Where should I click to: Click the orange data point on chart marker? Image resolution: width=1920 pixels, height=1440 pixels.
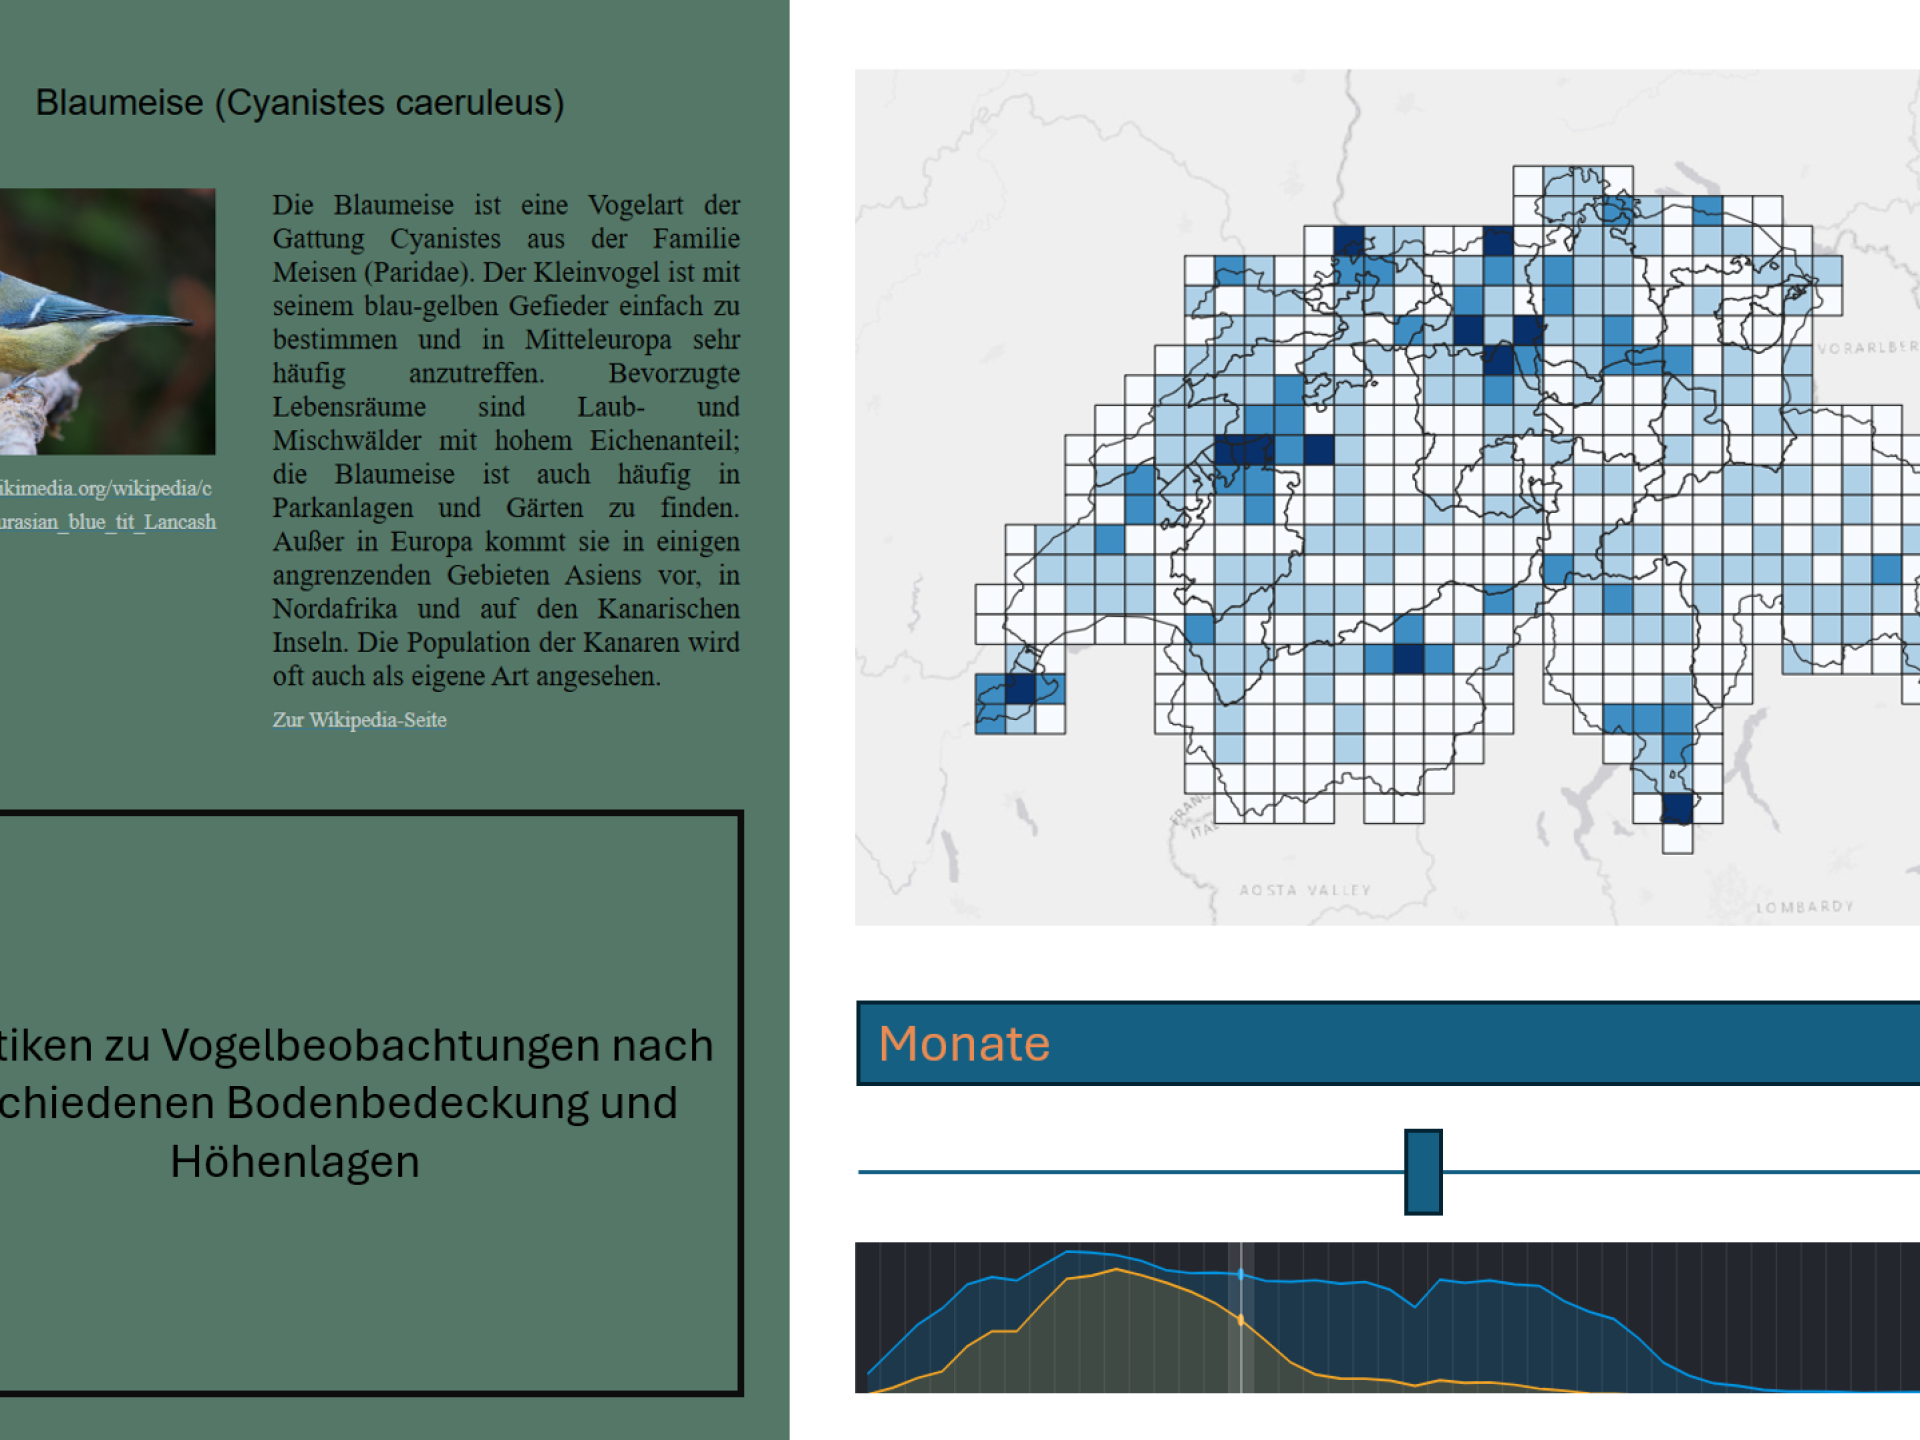tap(1241, 1320)
